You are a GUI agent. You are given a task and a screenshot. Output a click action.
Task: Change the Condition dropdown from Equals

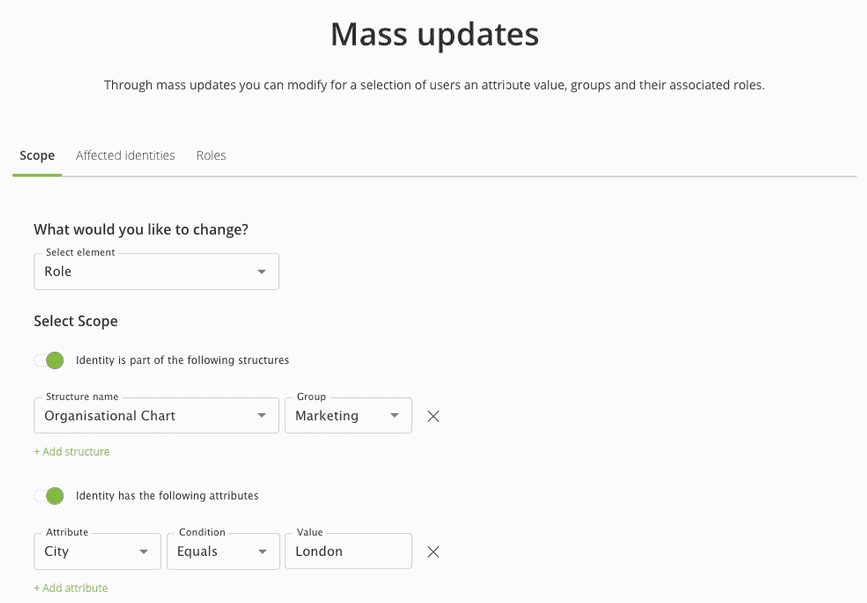pos(222,552)
